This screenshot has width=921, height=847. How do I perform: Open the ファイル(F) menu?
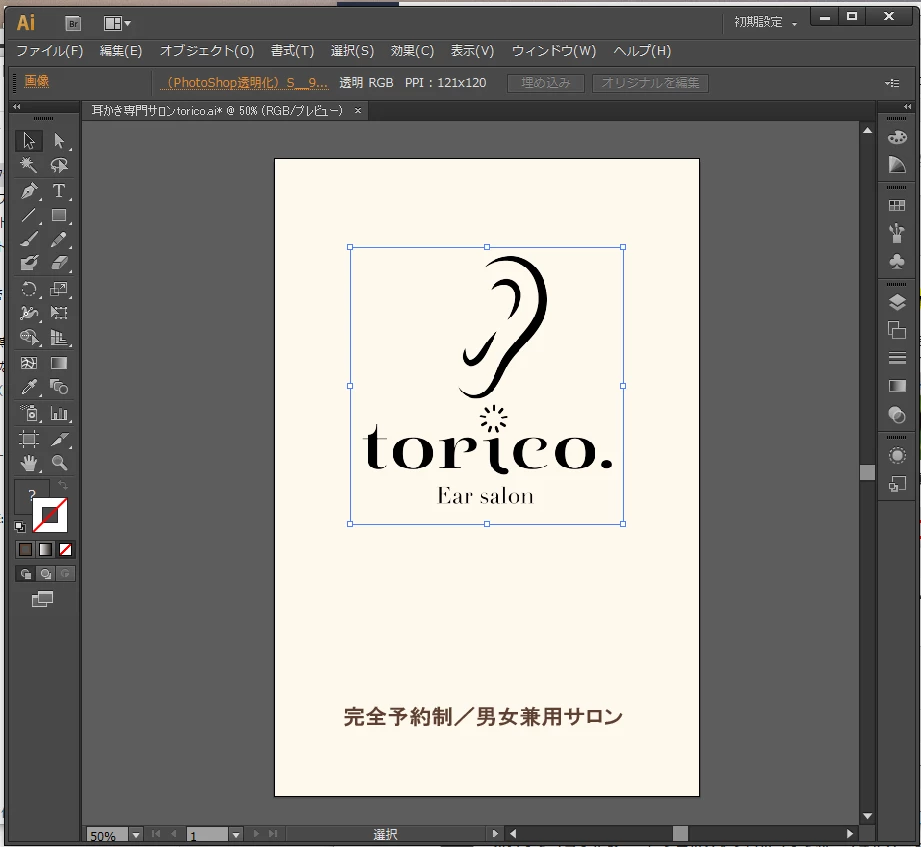[49, 51]
